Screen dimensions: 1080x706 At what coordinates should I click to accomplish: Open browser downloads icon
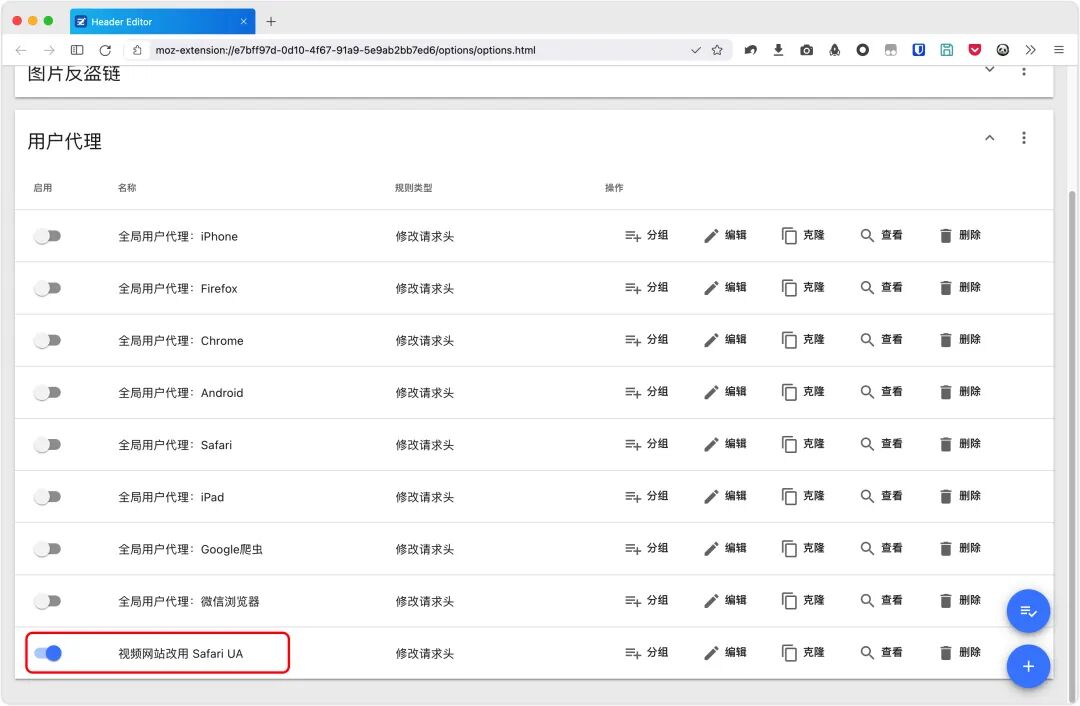click(778, 50)
